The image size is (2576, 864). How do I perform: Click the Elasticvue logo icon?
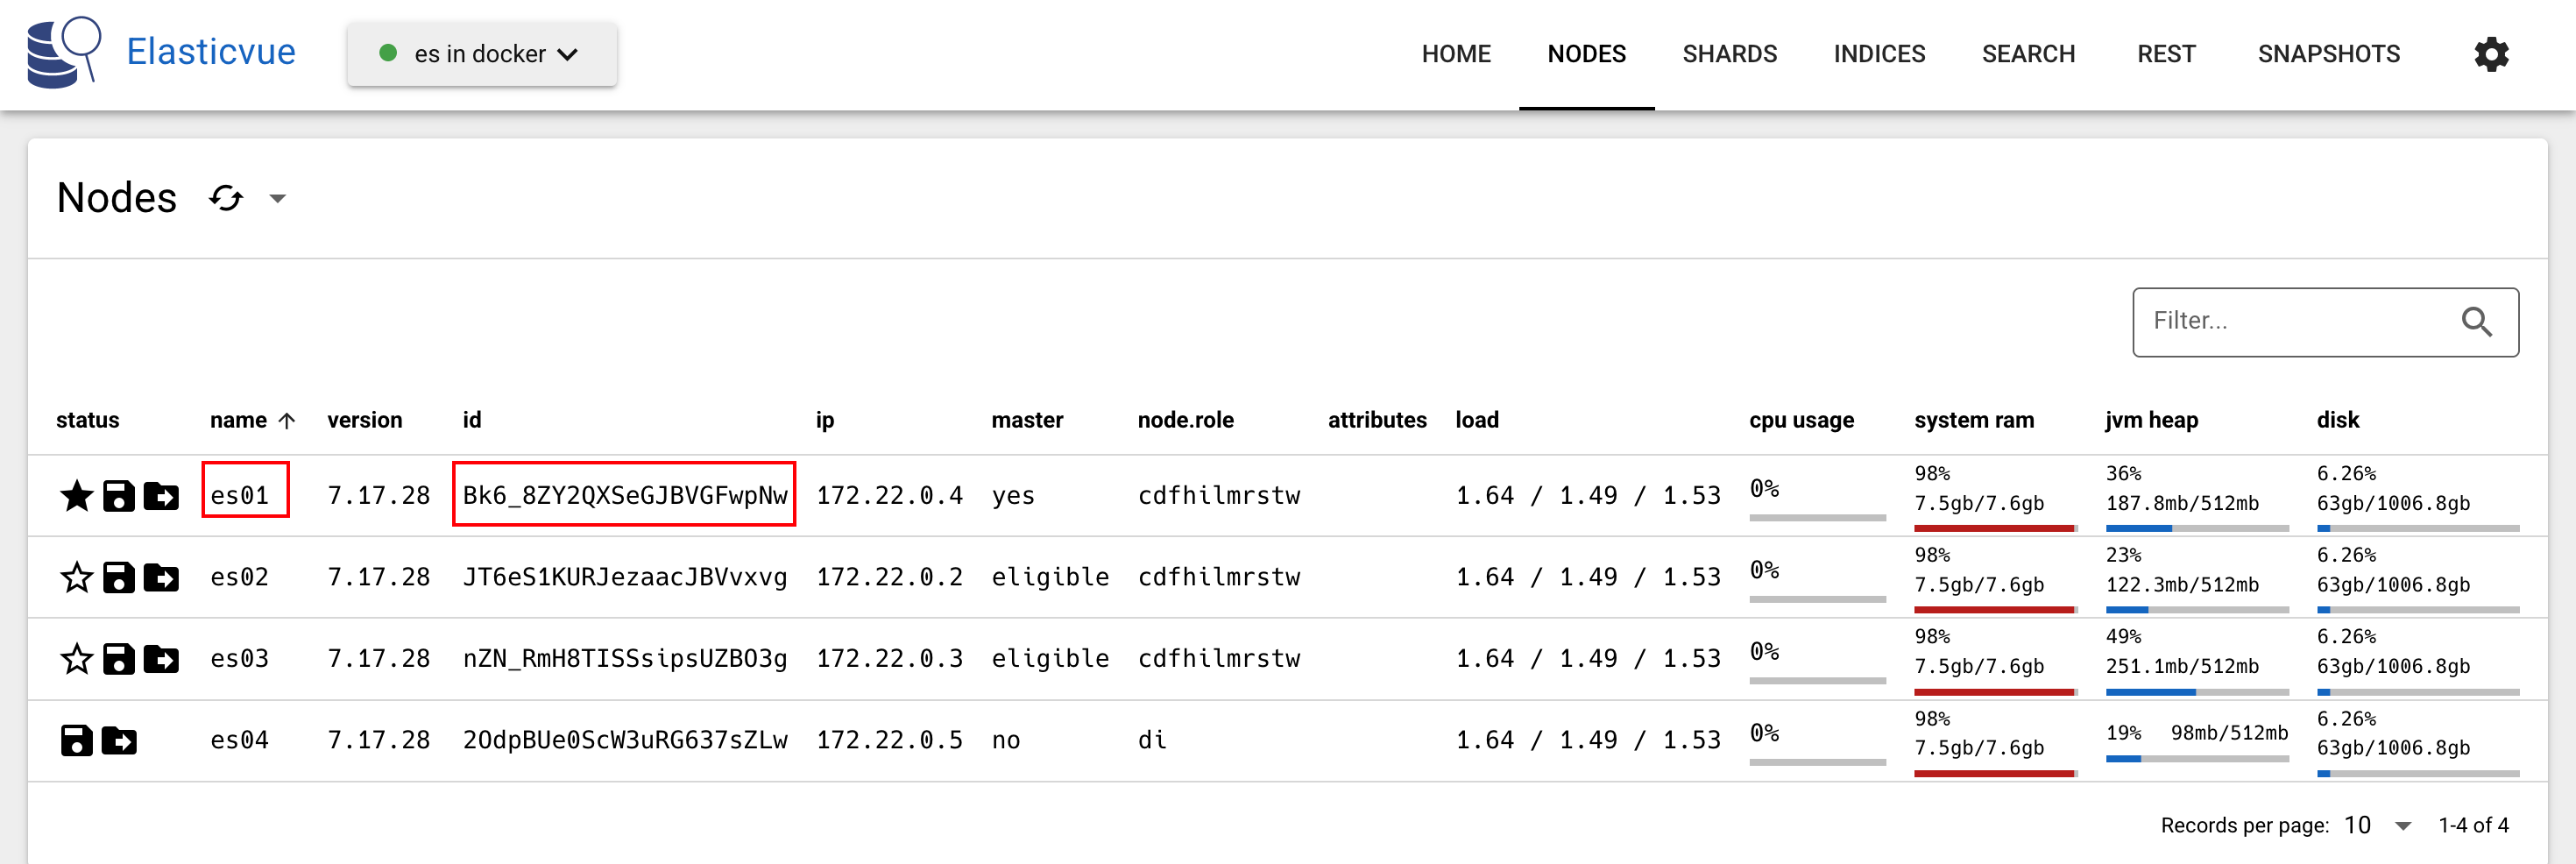tap(64, 52)
